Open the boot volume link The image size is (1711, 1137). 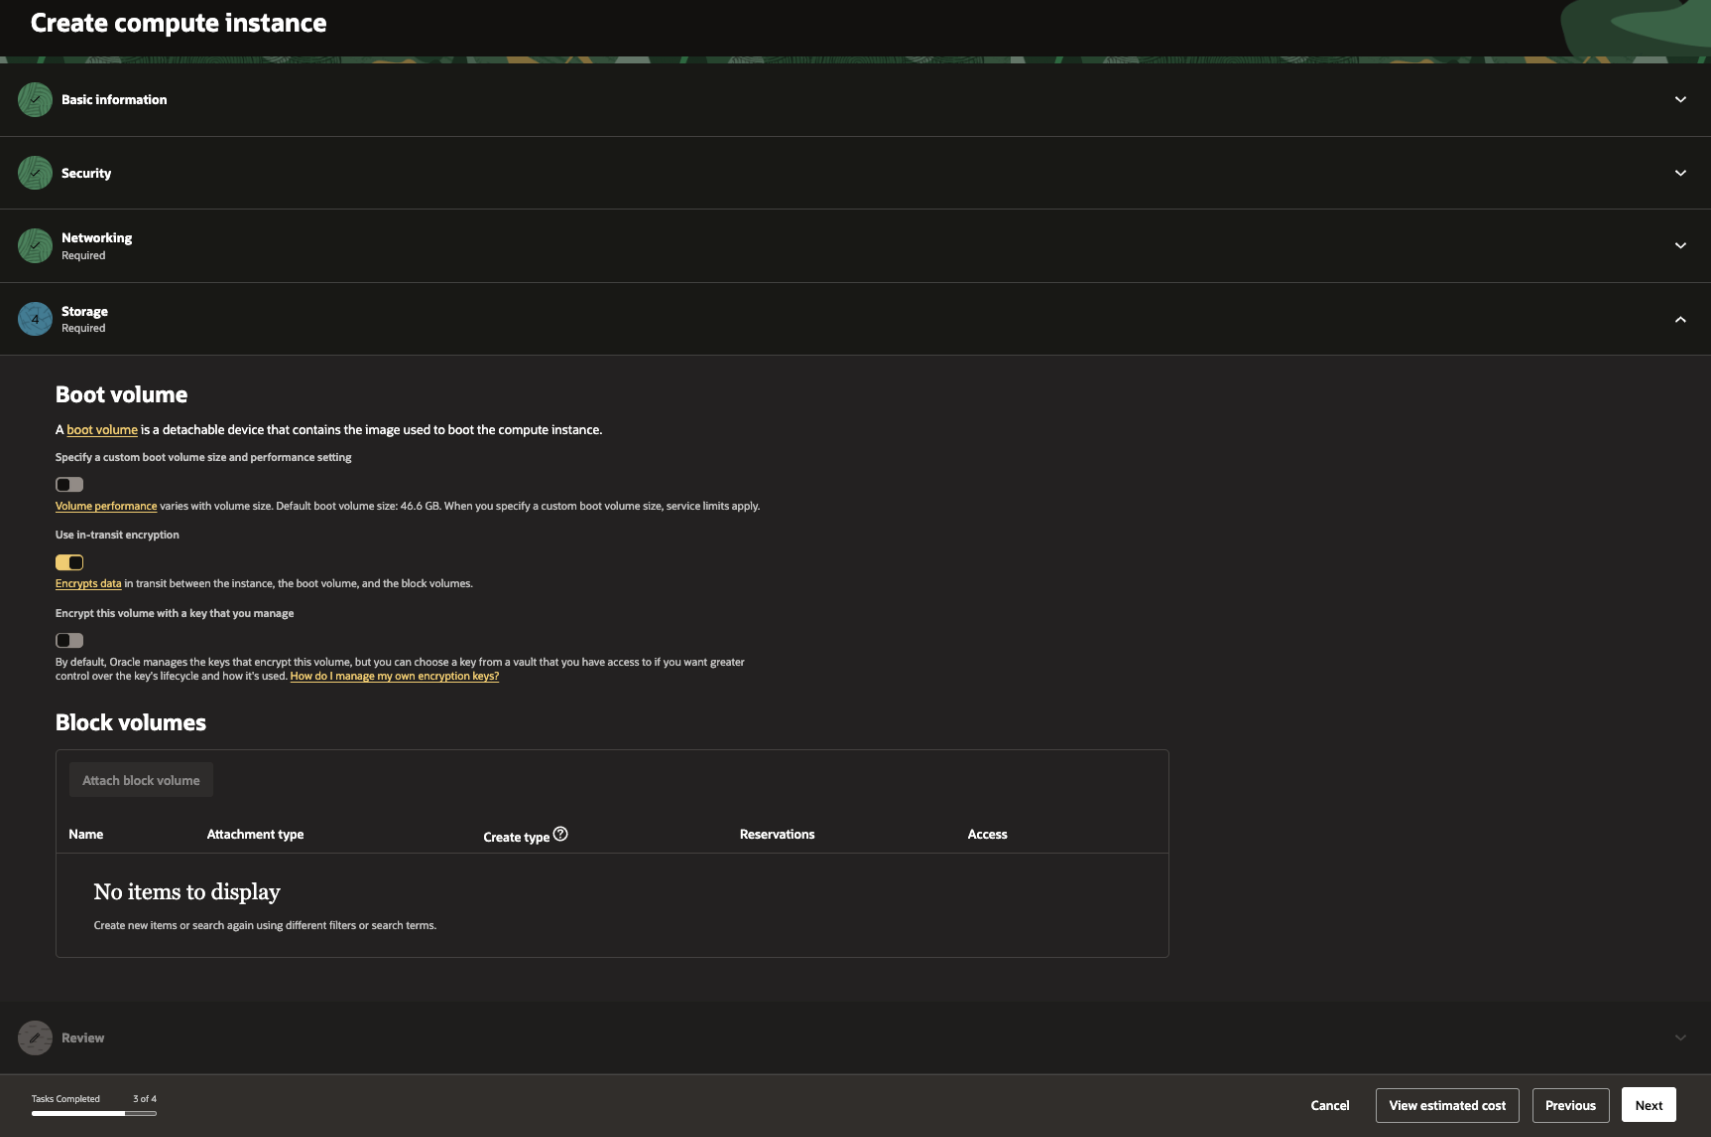(x=102, y=430)
